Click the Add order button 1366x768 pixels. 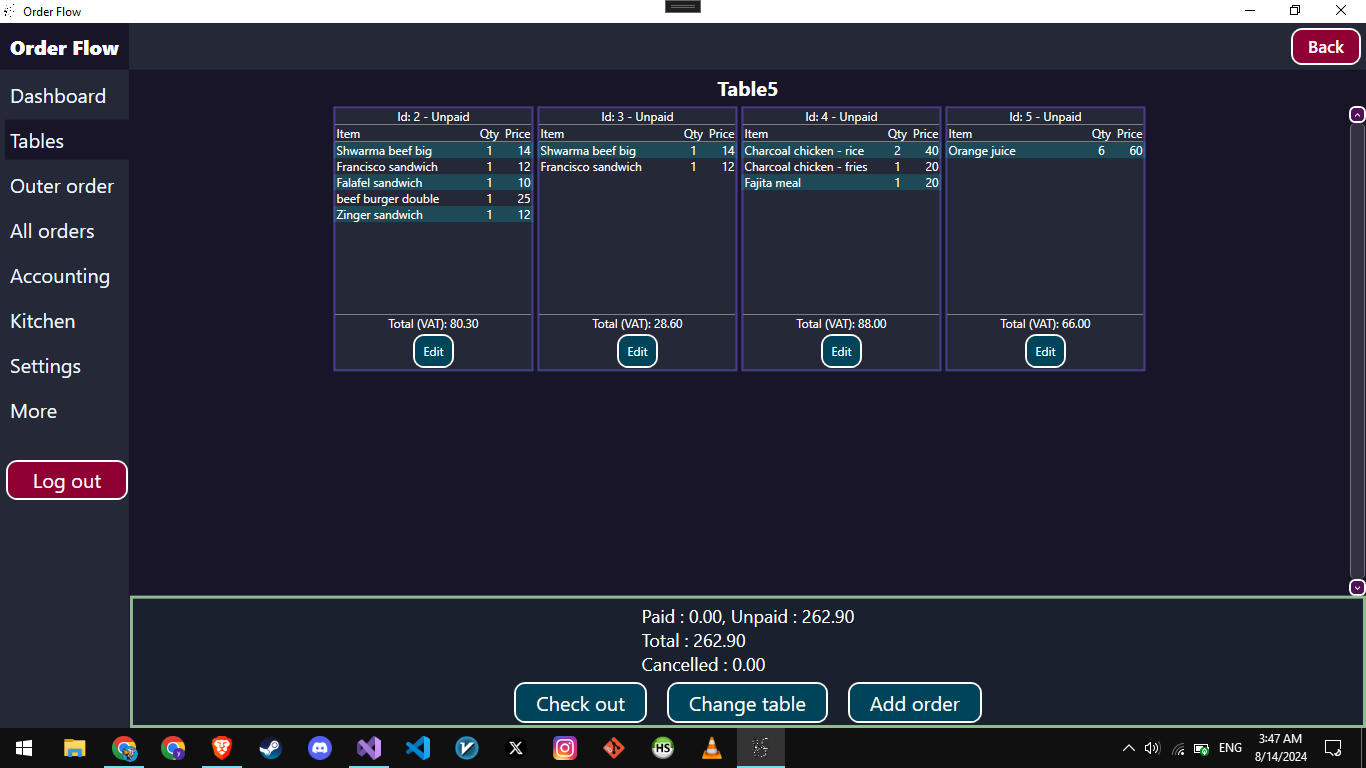click(x=914, y=703)
